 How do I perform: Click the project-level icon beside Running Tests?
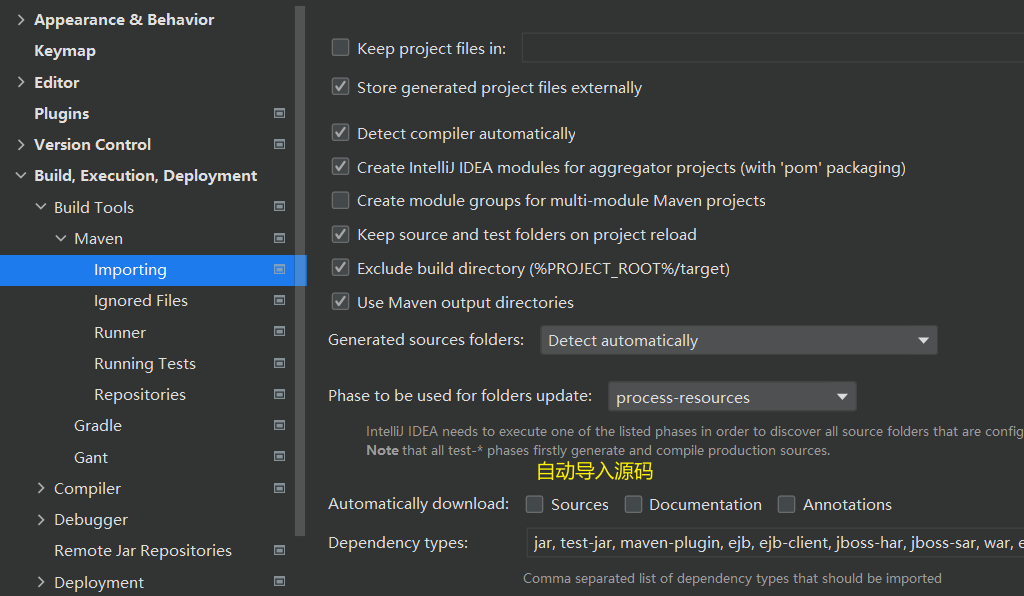(x=280, y=363)
